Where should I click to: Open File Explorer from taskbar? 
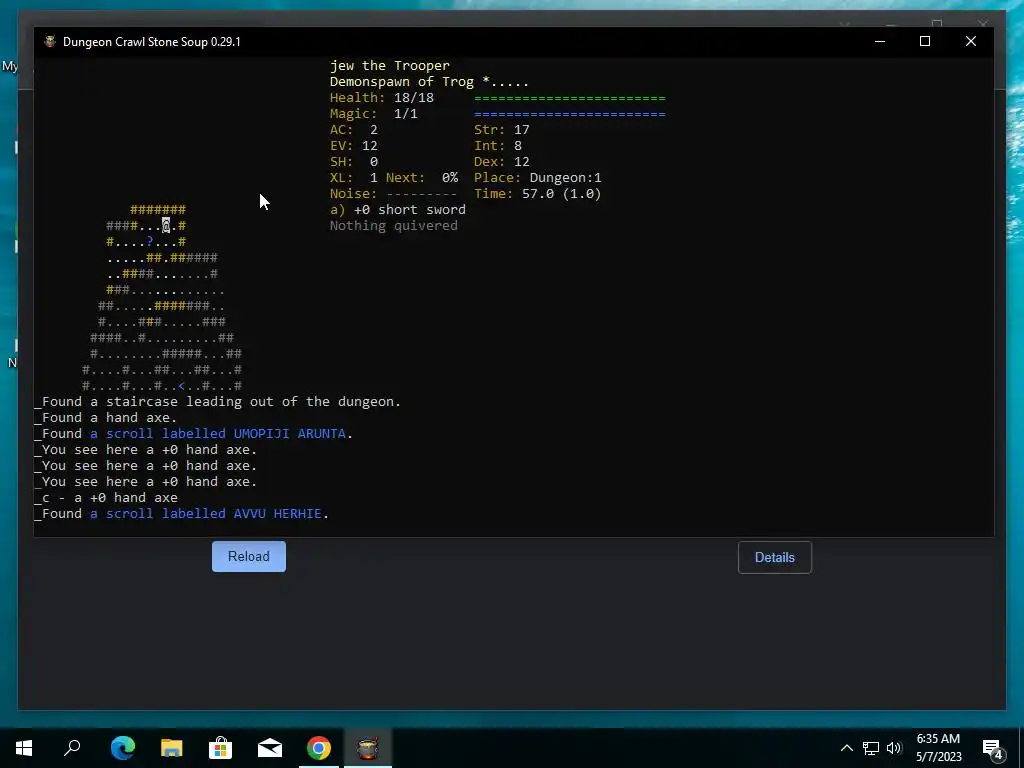[172, 748]
